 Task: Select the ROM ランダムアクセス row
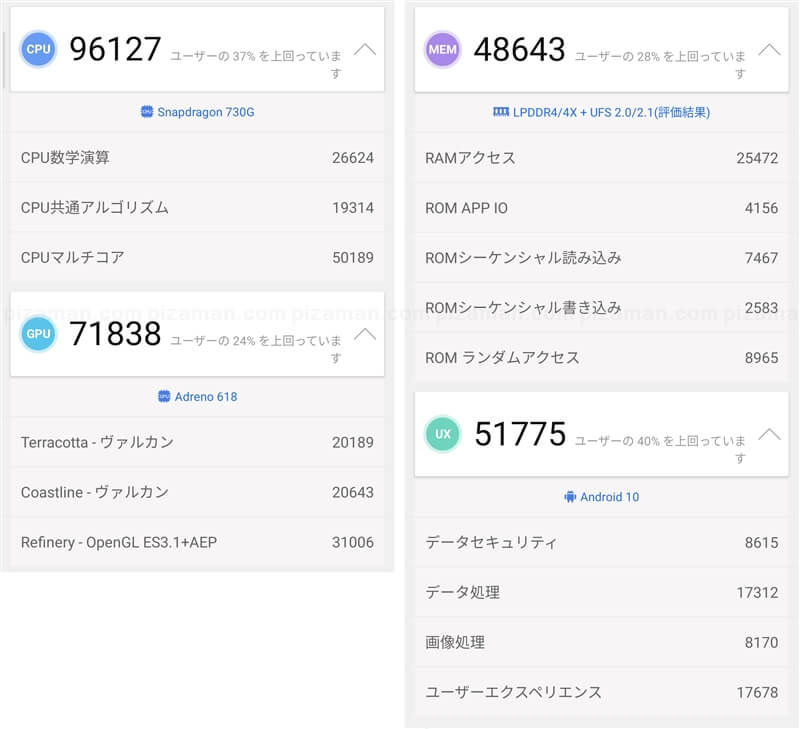pos(601,358)
